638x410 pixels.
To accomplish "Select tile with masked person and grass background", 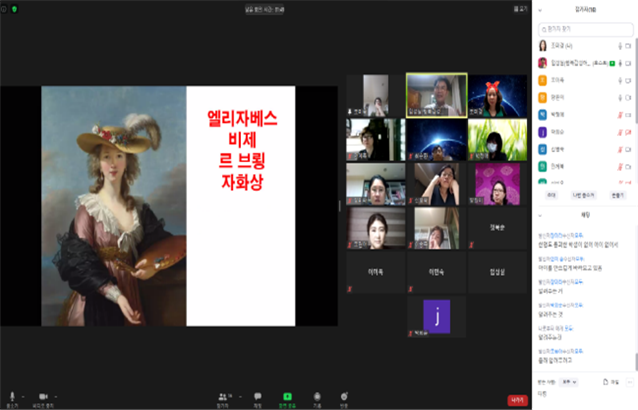I will pyautogui.click(x=497, y=140).
